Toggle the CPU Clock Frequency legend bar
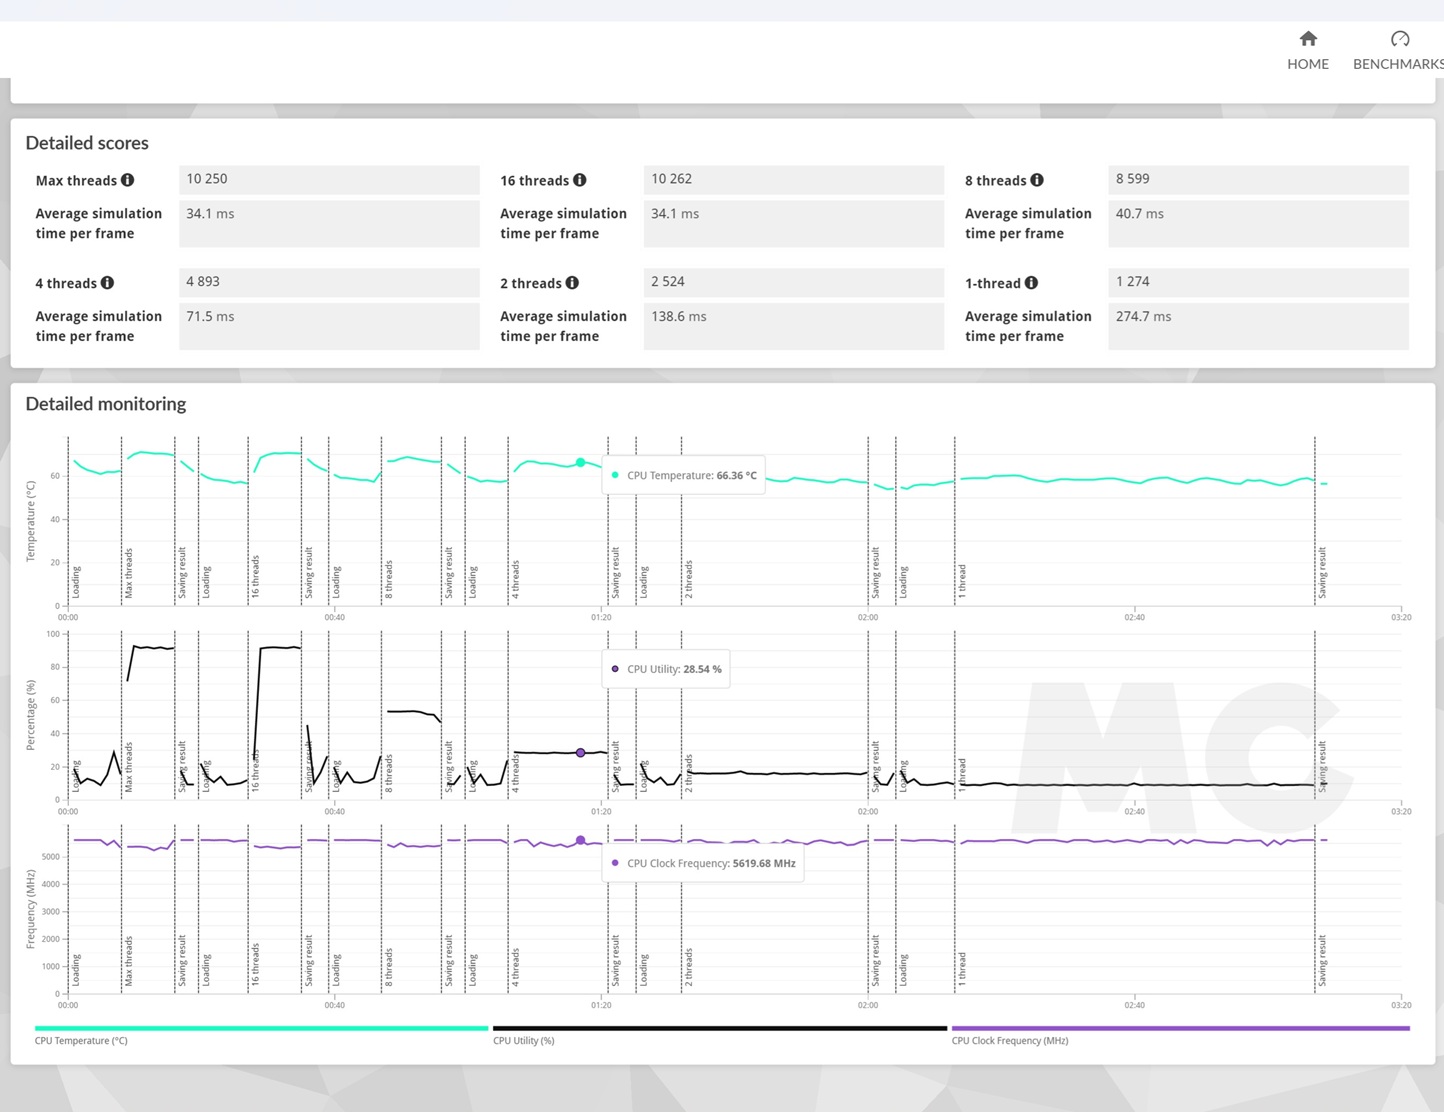 1180,1028
